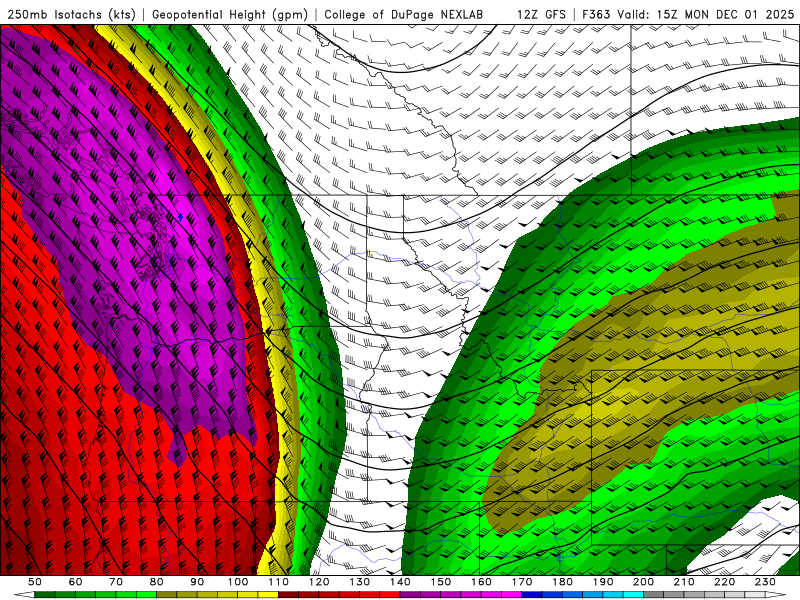Click the "130" legend value
800x600 pixels.
point(360,582)
